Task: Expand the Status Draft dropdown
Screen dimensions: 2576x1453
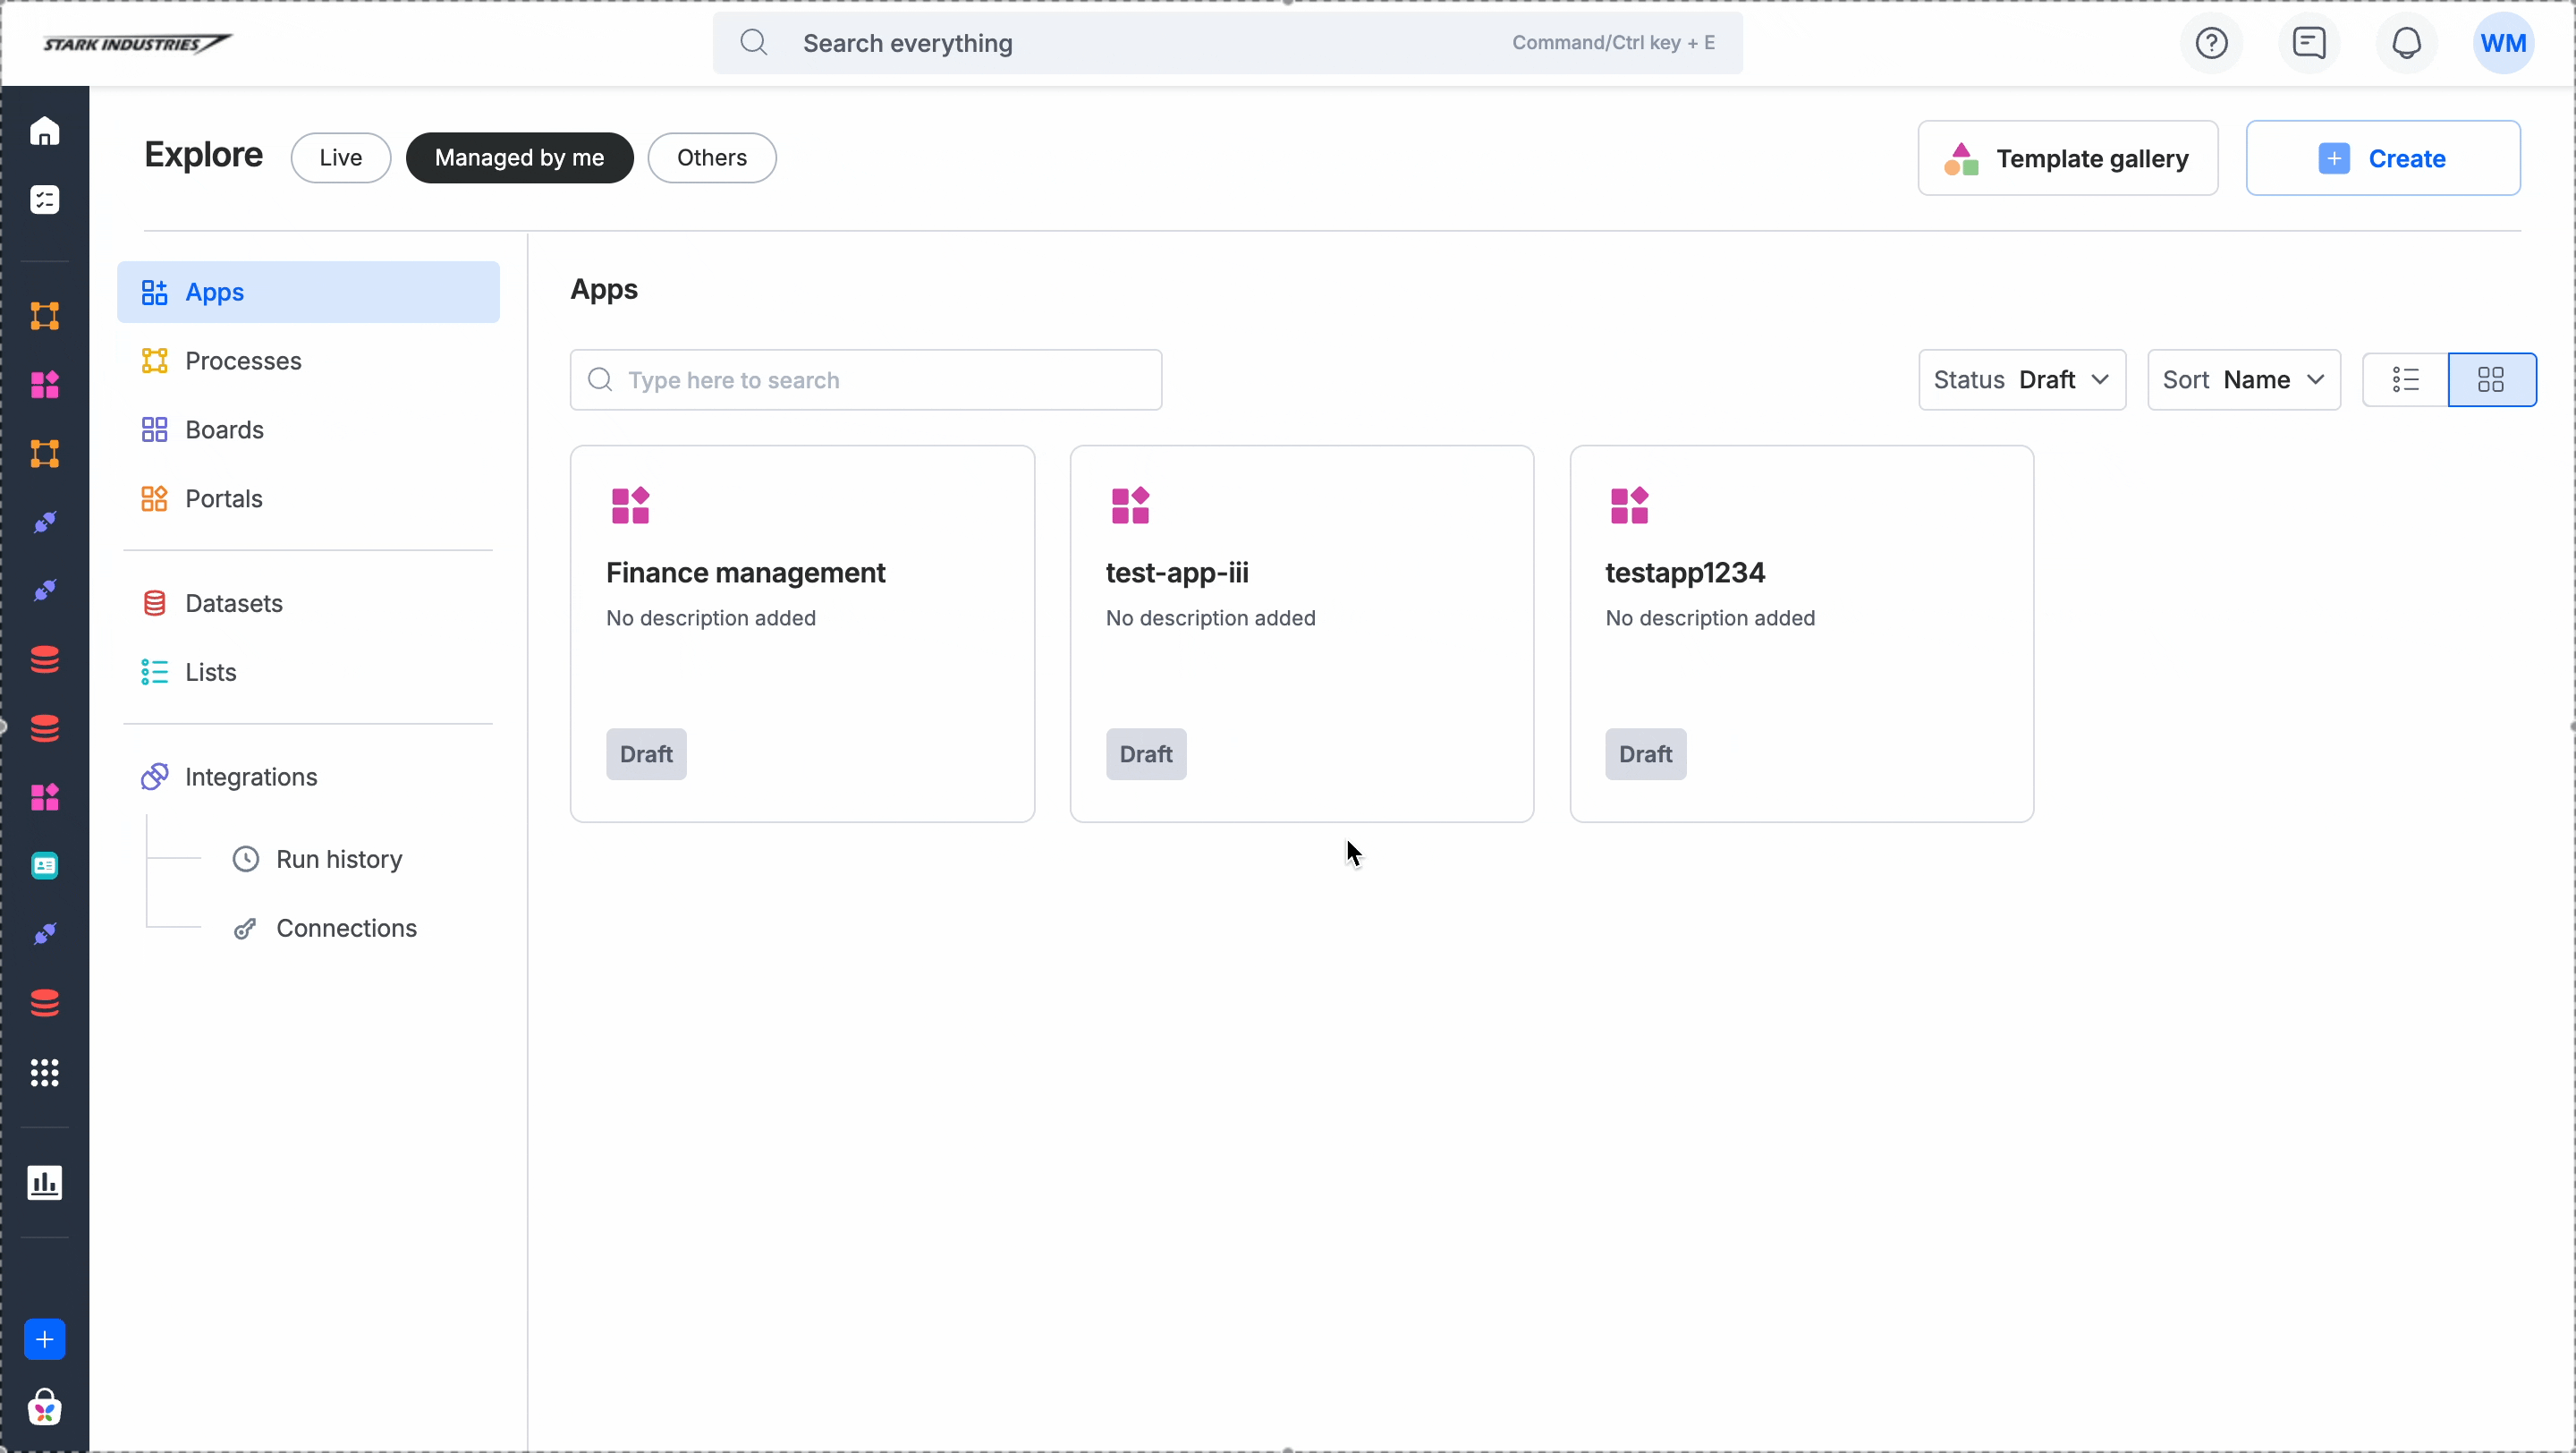Action: 2021,380
